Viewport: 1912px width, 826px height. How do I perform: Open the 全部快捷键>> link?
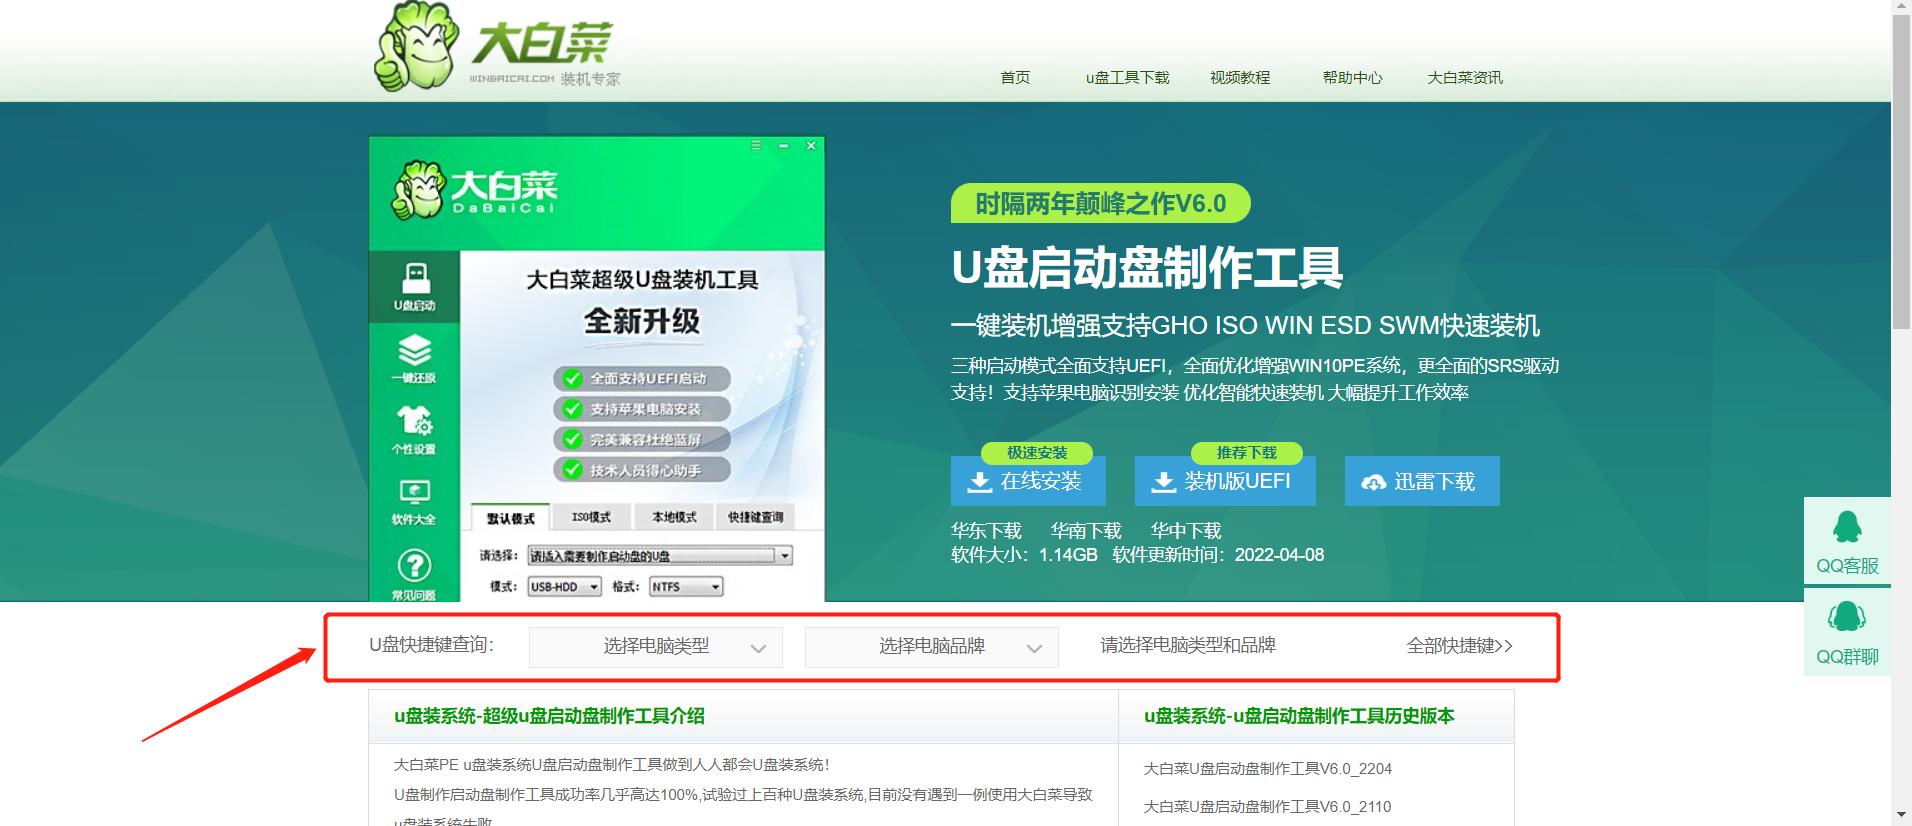(1459, 646)
